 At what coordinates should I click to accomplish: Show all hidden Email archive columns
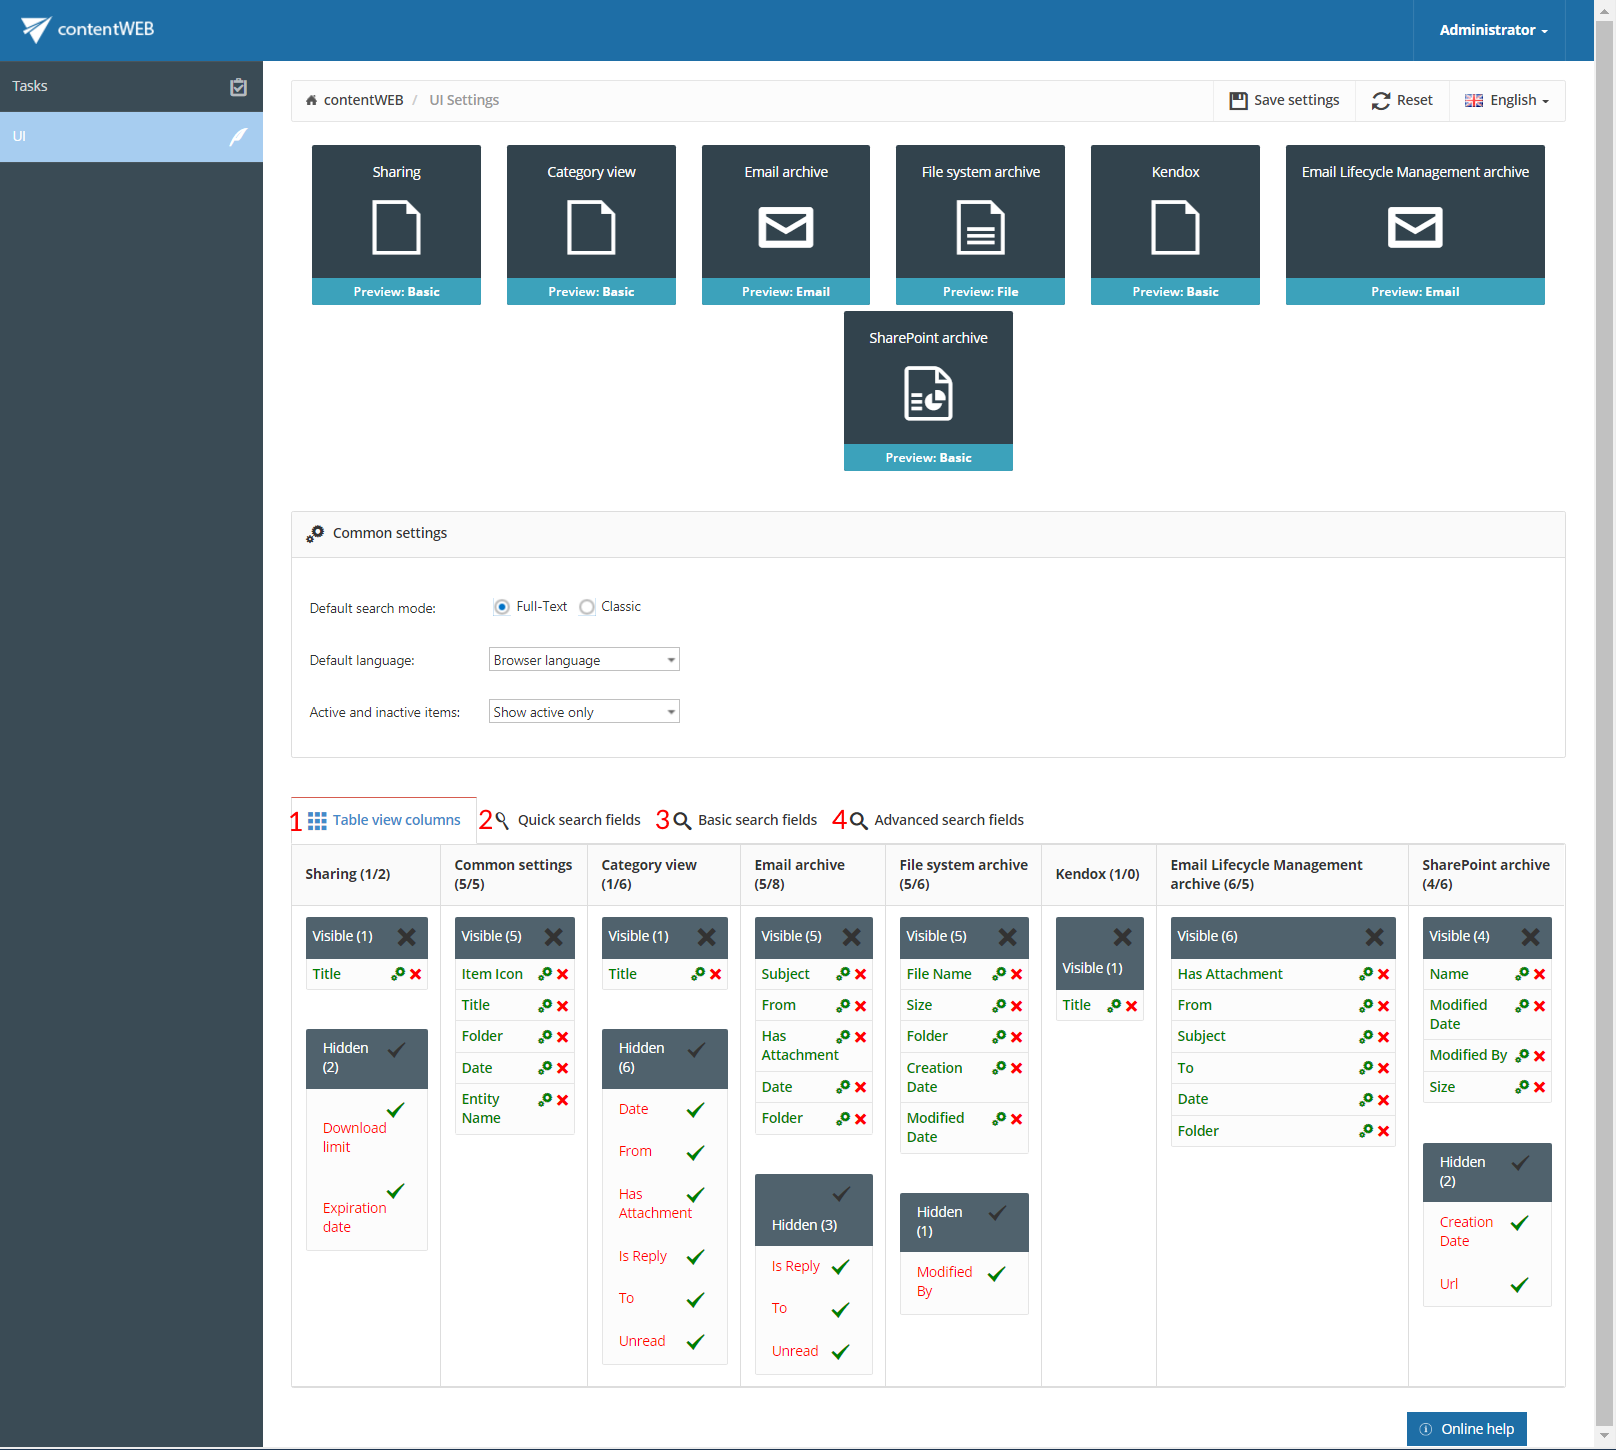coord(842,1194)
